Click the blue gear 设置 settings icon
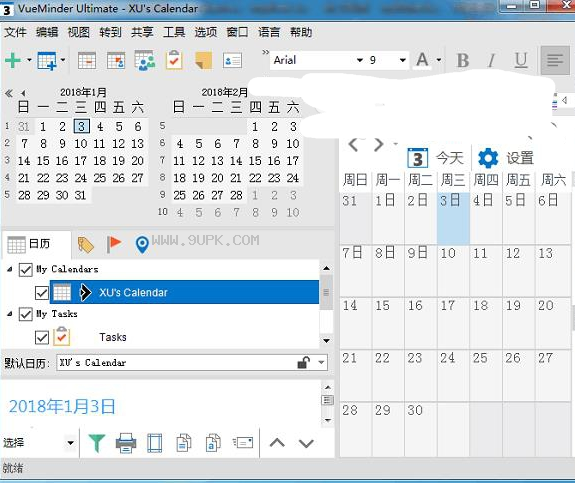575x486 pixels. click(x=488, y=158)
